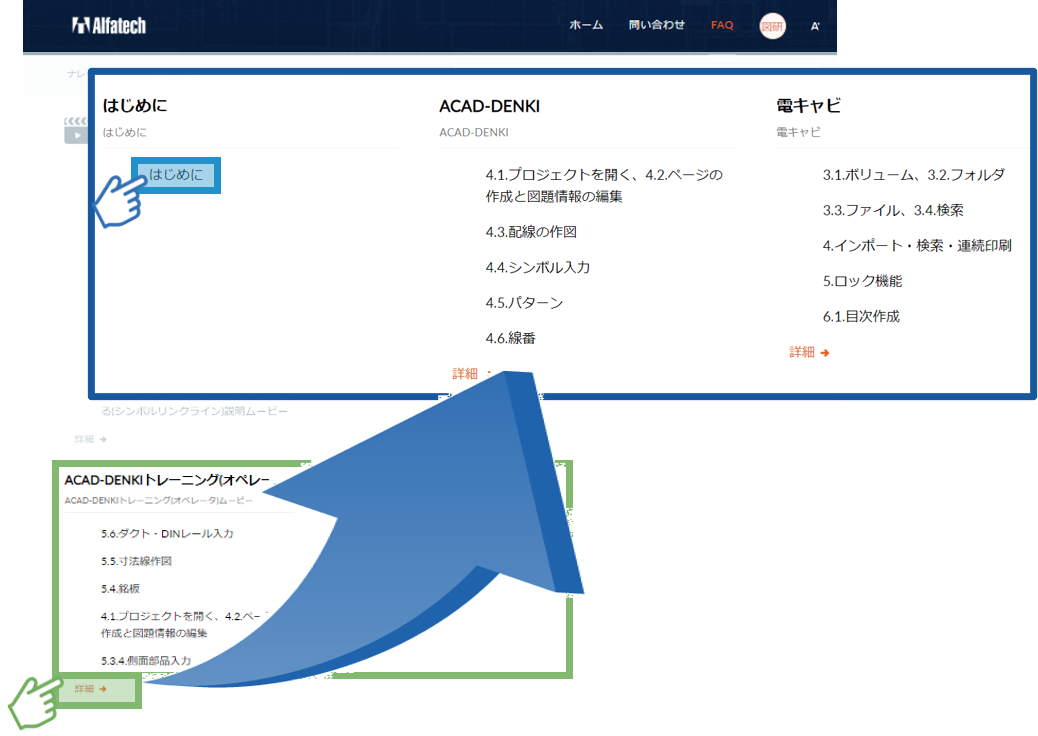The image size is (1038, 736).
Task: Click 詳細 under ACAD-DENKI section
Action: tap(471, 374)
